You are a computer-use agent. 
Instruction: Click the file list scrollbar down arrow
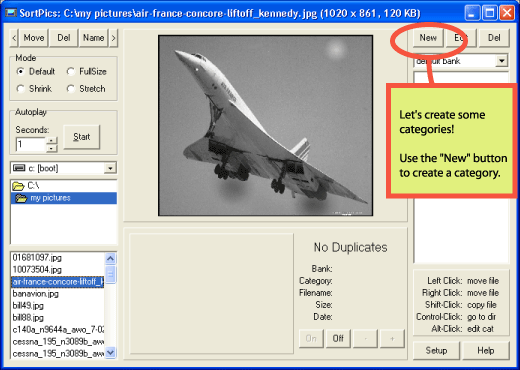110,352
